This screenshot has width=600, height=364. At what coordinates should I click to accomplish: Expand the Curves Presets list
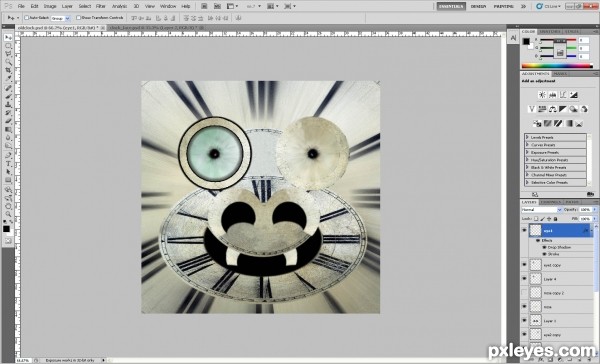click(x=527, y=145)
